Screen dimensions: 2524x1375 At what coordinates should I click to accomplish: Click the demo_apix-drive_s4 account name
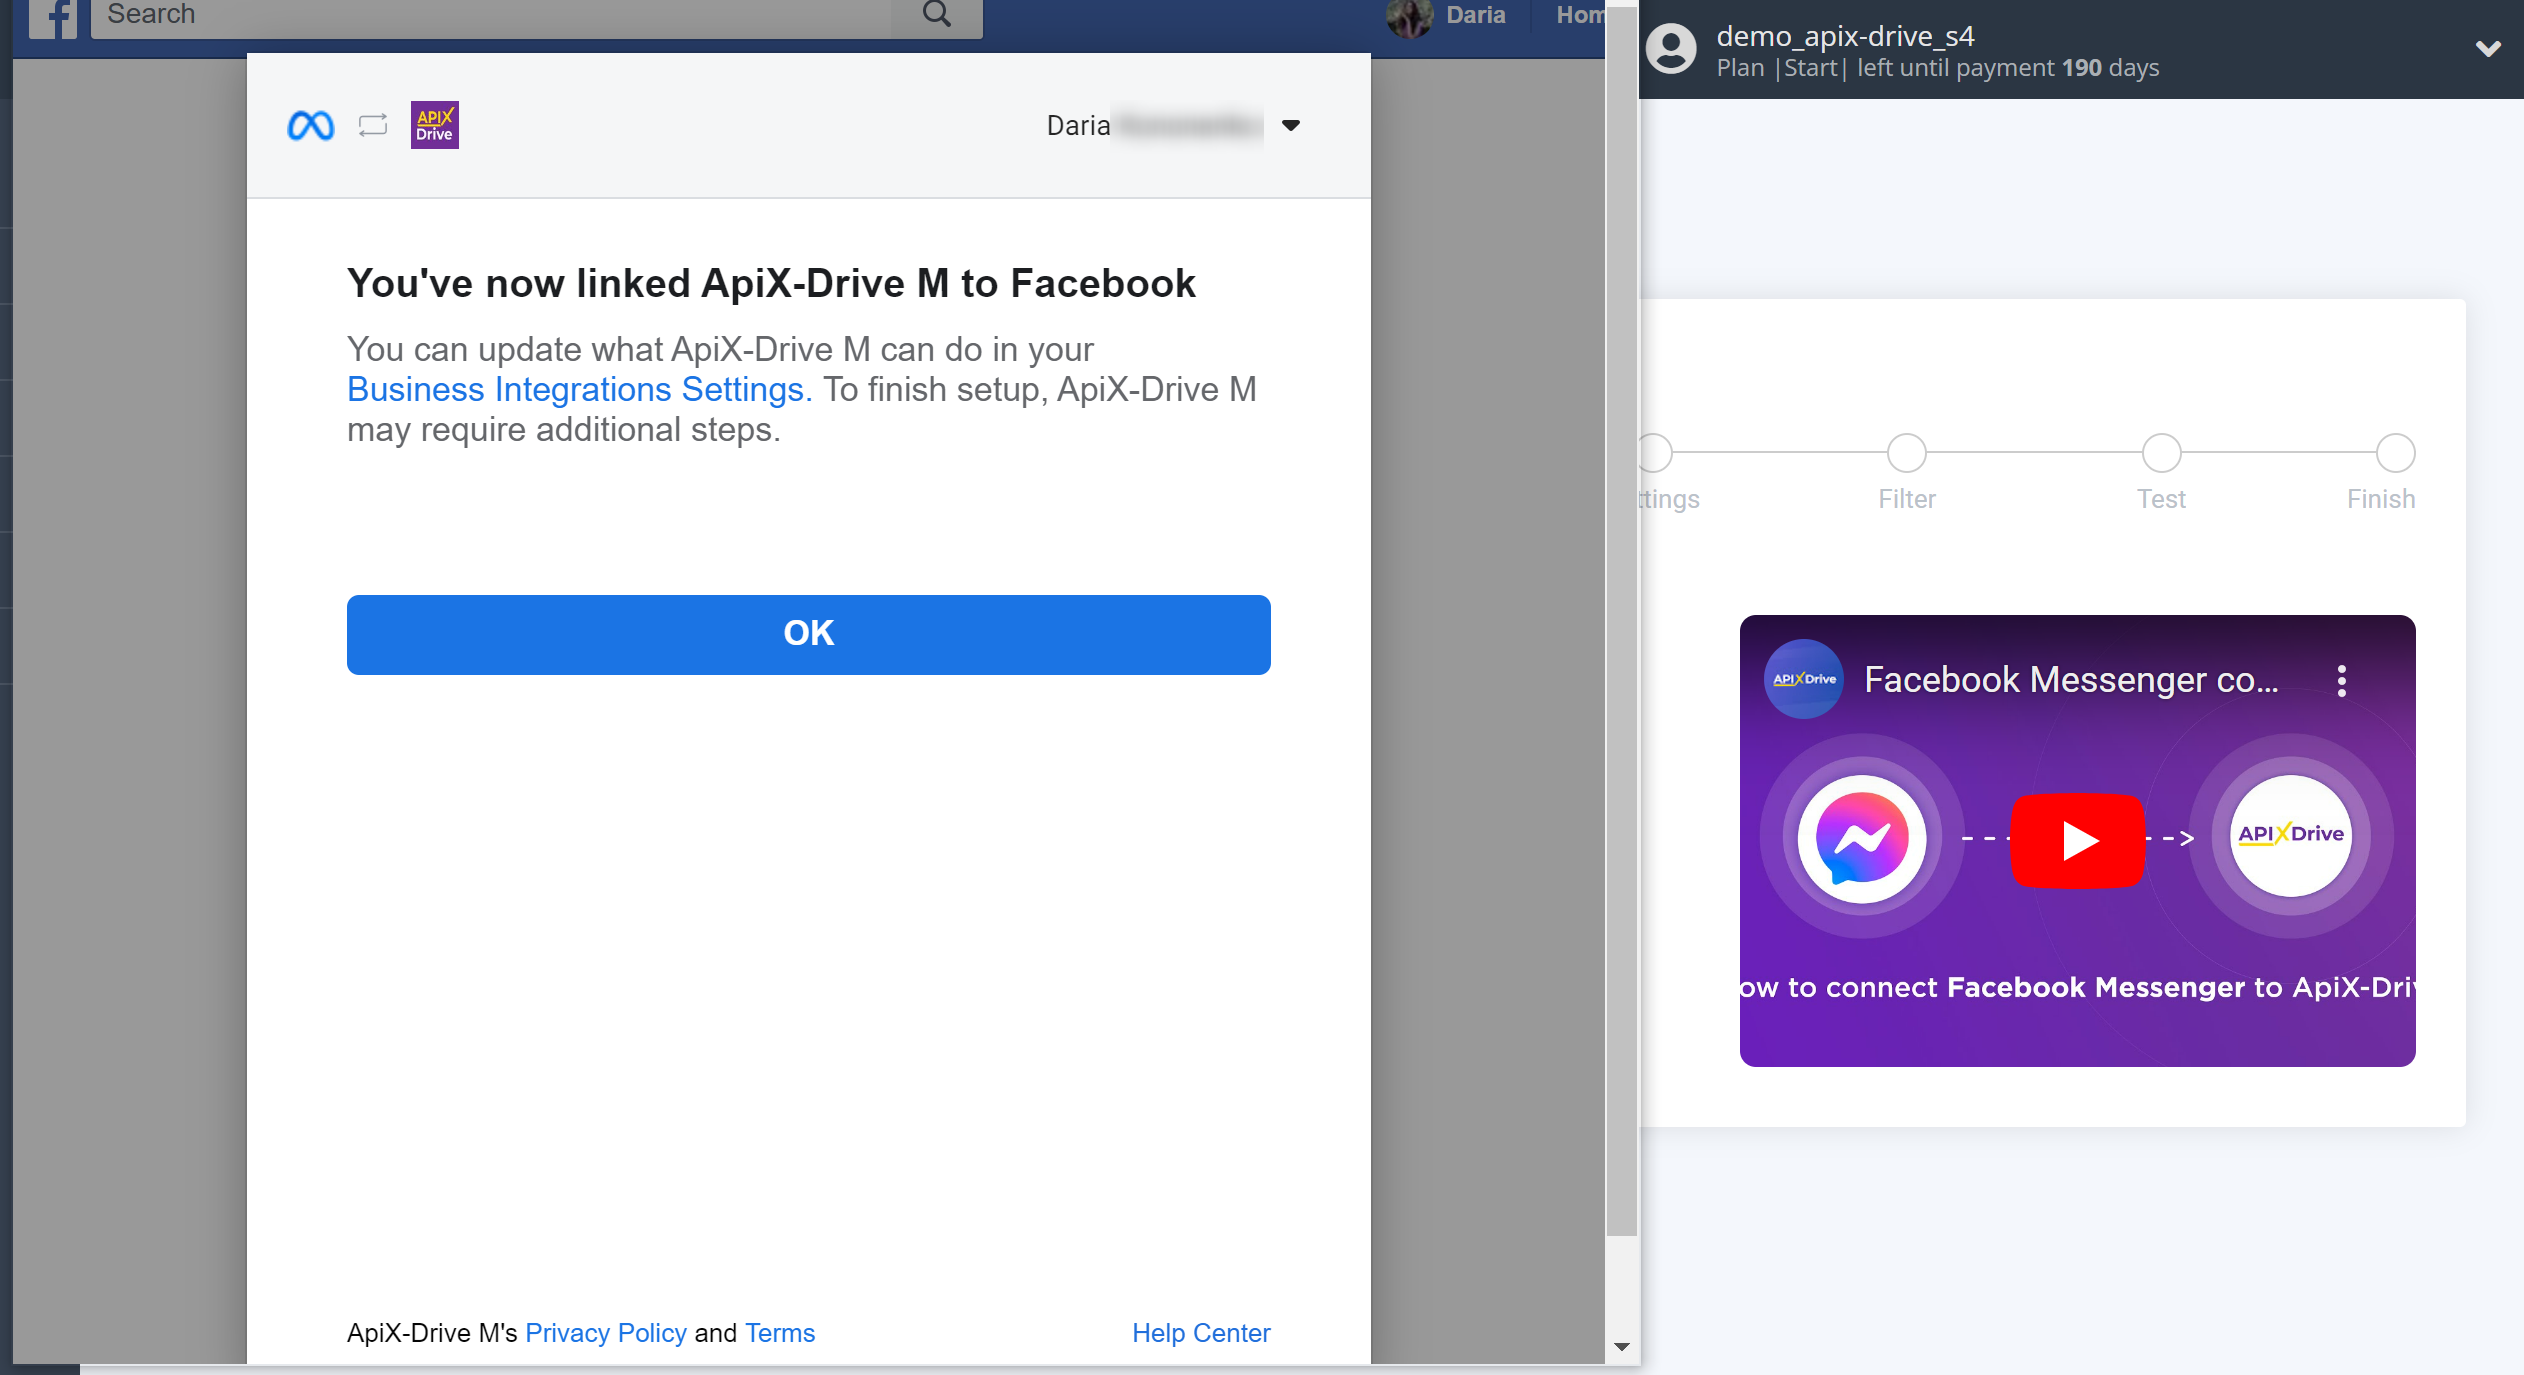[x=1845, y=36]
